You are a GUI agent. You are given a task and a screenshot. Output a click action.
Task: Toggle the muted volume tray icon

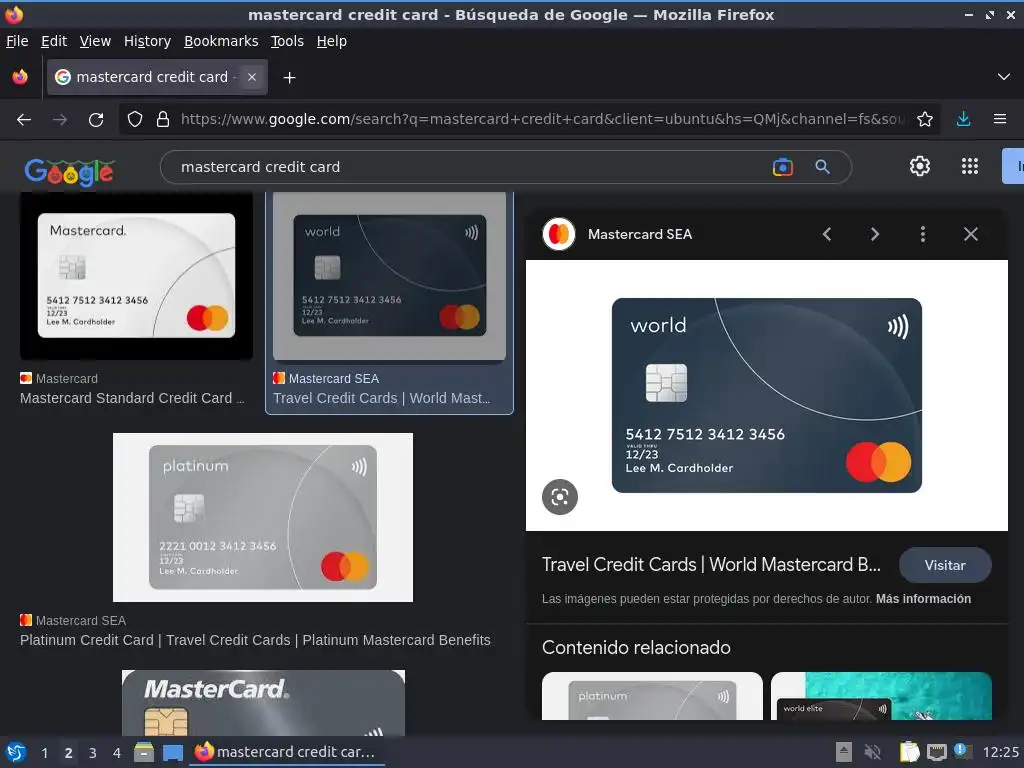(872, 752)
